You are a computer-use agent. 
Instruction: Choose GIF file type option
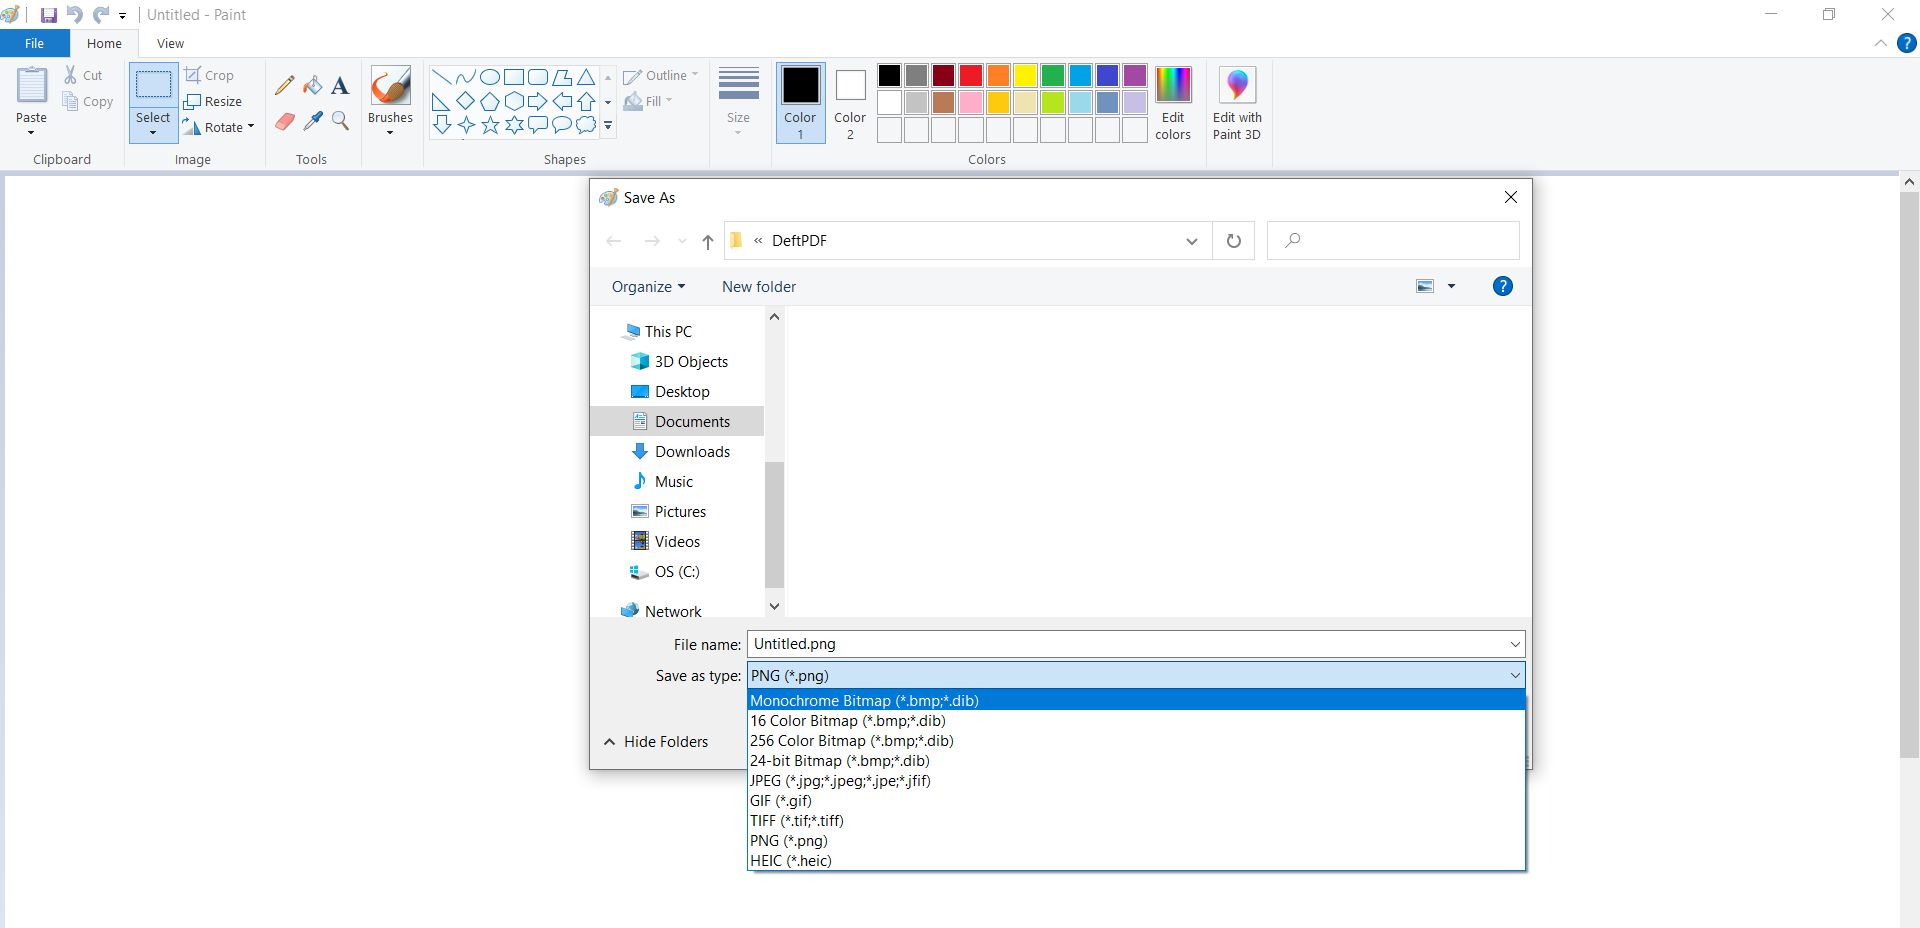coord(1136,801)
